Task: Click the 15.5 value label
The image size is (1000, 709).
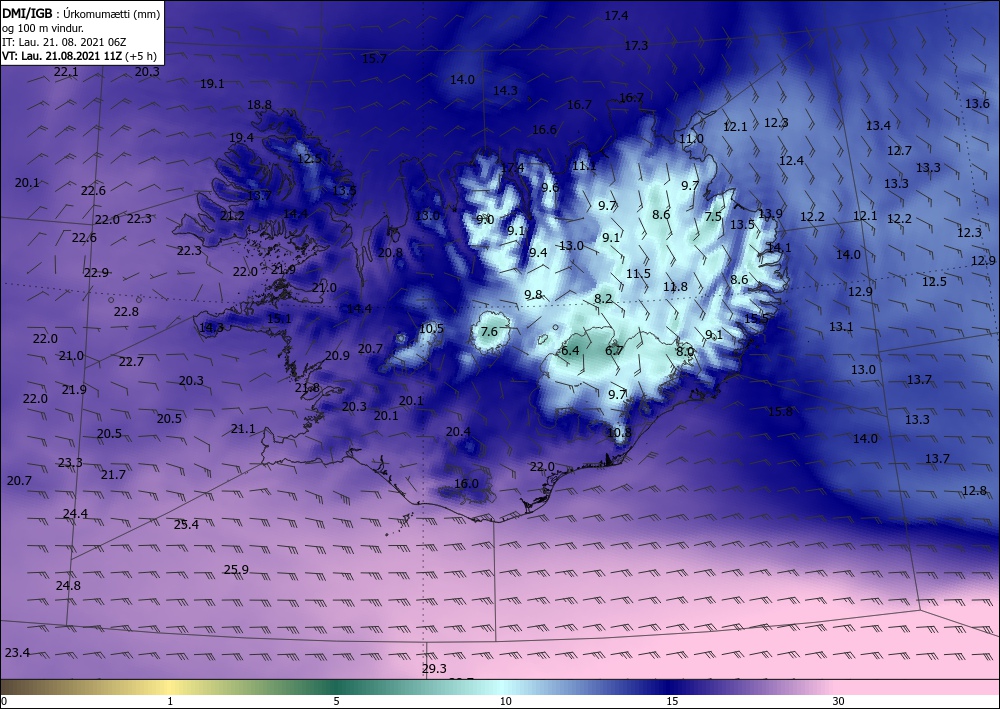Action: (756, 318)
